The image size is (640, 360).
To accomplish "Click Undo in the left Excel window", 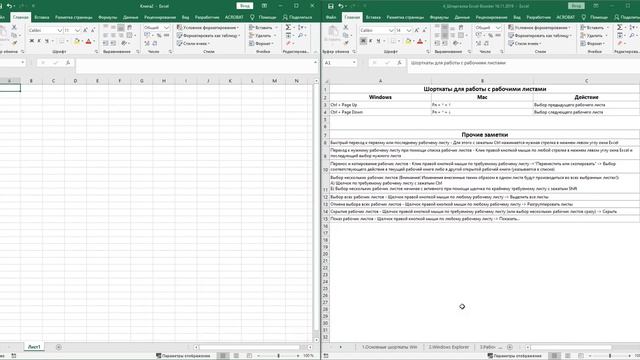I will 9,6.
